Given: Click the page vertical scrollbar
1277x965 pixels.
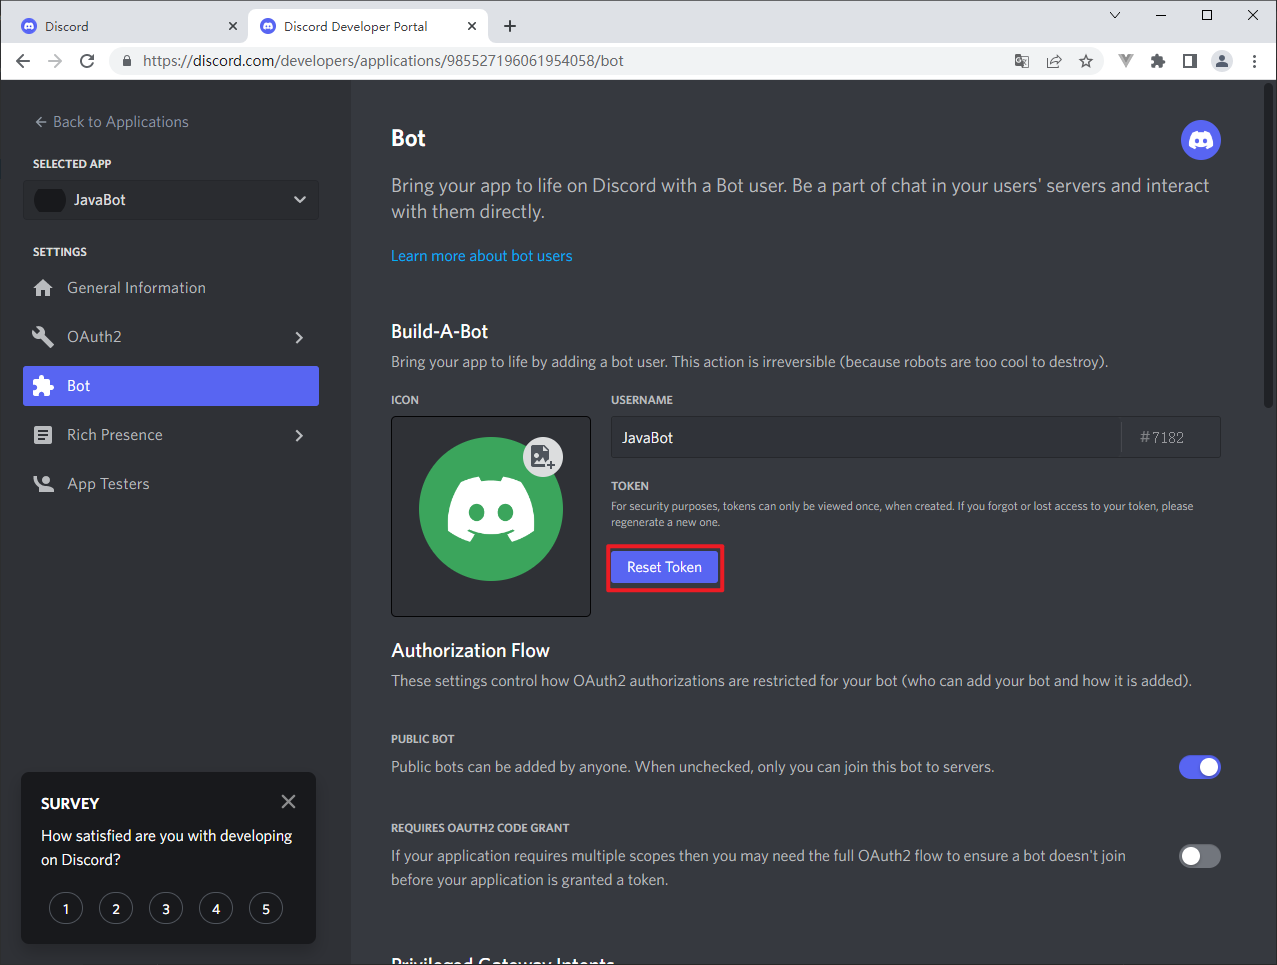Looking at the screenshot, I should tap(1269, 244).
